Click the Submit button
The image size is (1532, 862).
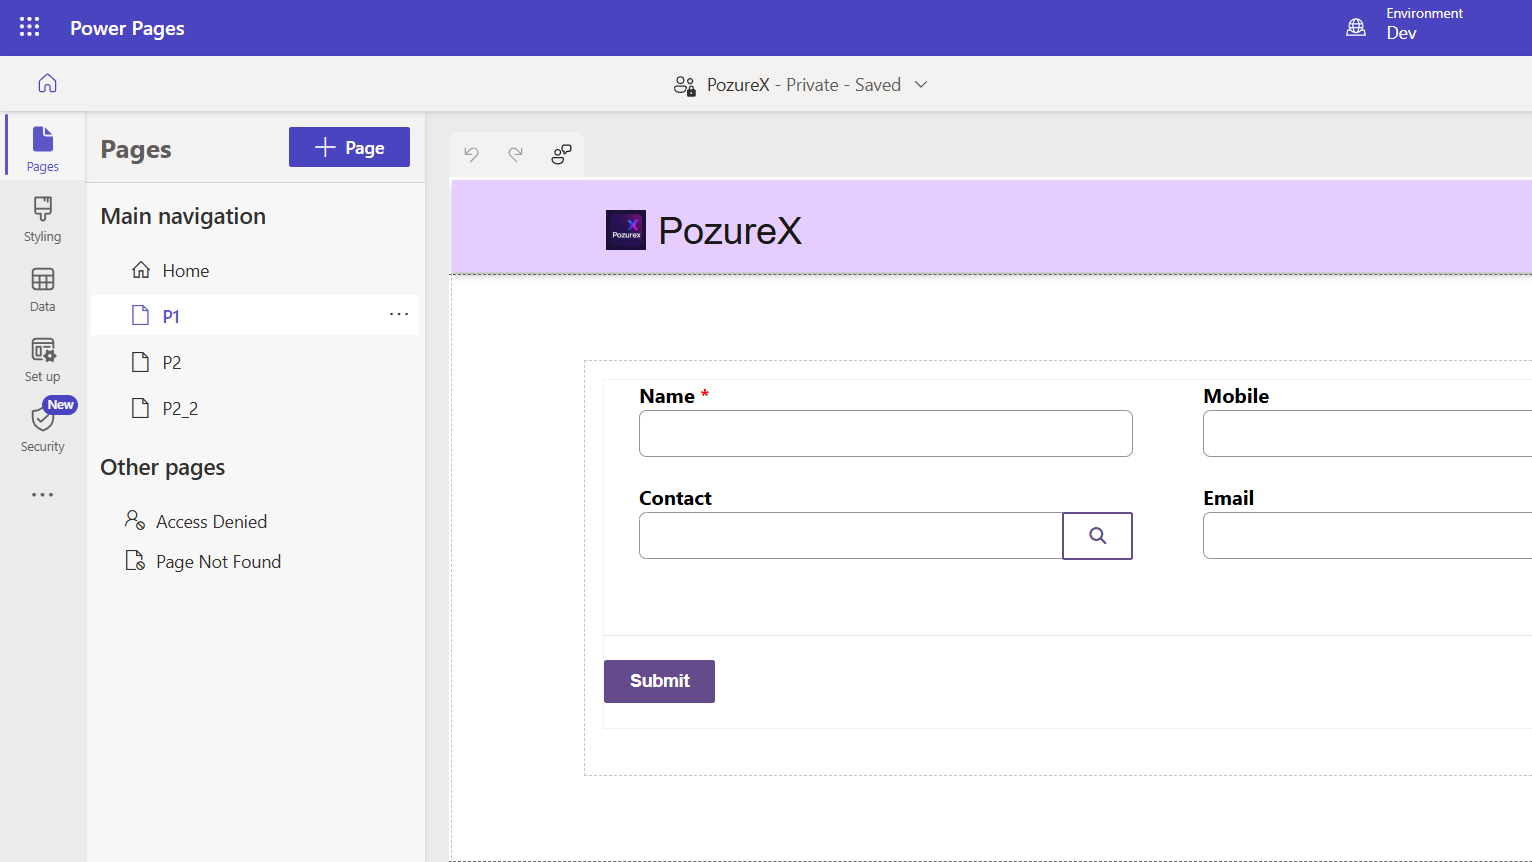click(x=659, y=681)
